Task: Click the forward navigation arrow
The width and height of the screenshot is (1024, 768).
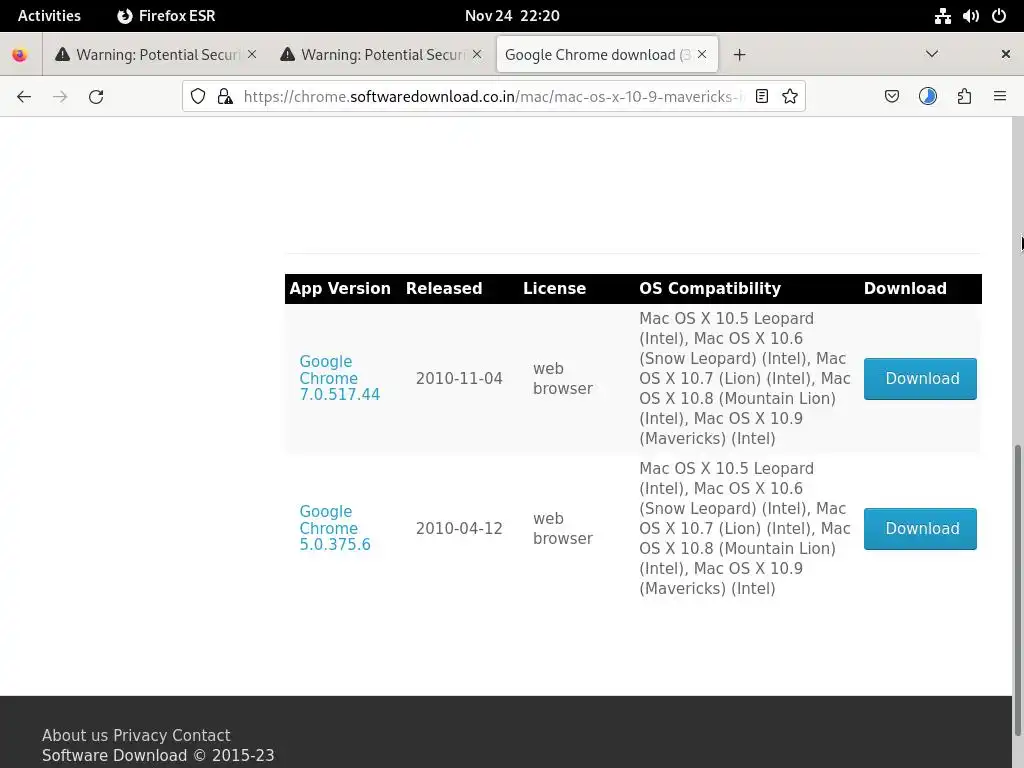Action: click(x=60, y=97)
